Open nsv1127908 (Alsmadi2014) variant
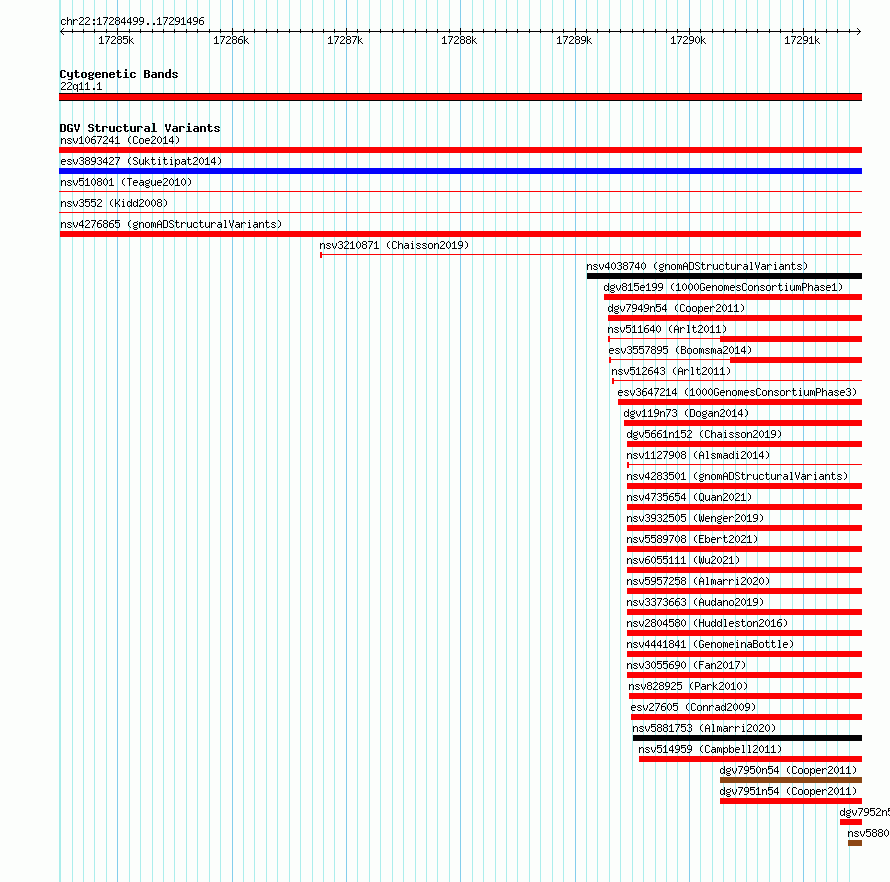Image resolution: width=890 pixels, height=882 pixels. pos(698,455)
